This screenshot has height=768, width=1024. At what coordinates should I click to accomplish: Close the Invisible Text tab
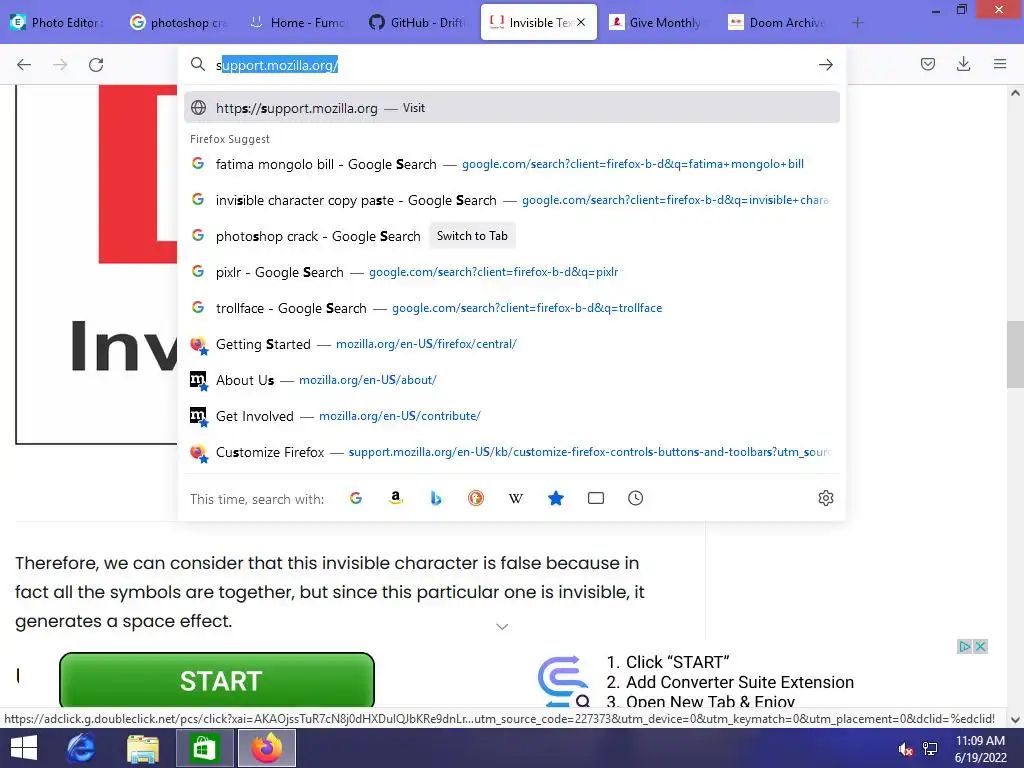pyautogui.click(x=581, y=22)
